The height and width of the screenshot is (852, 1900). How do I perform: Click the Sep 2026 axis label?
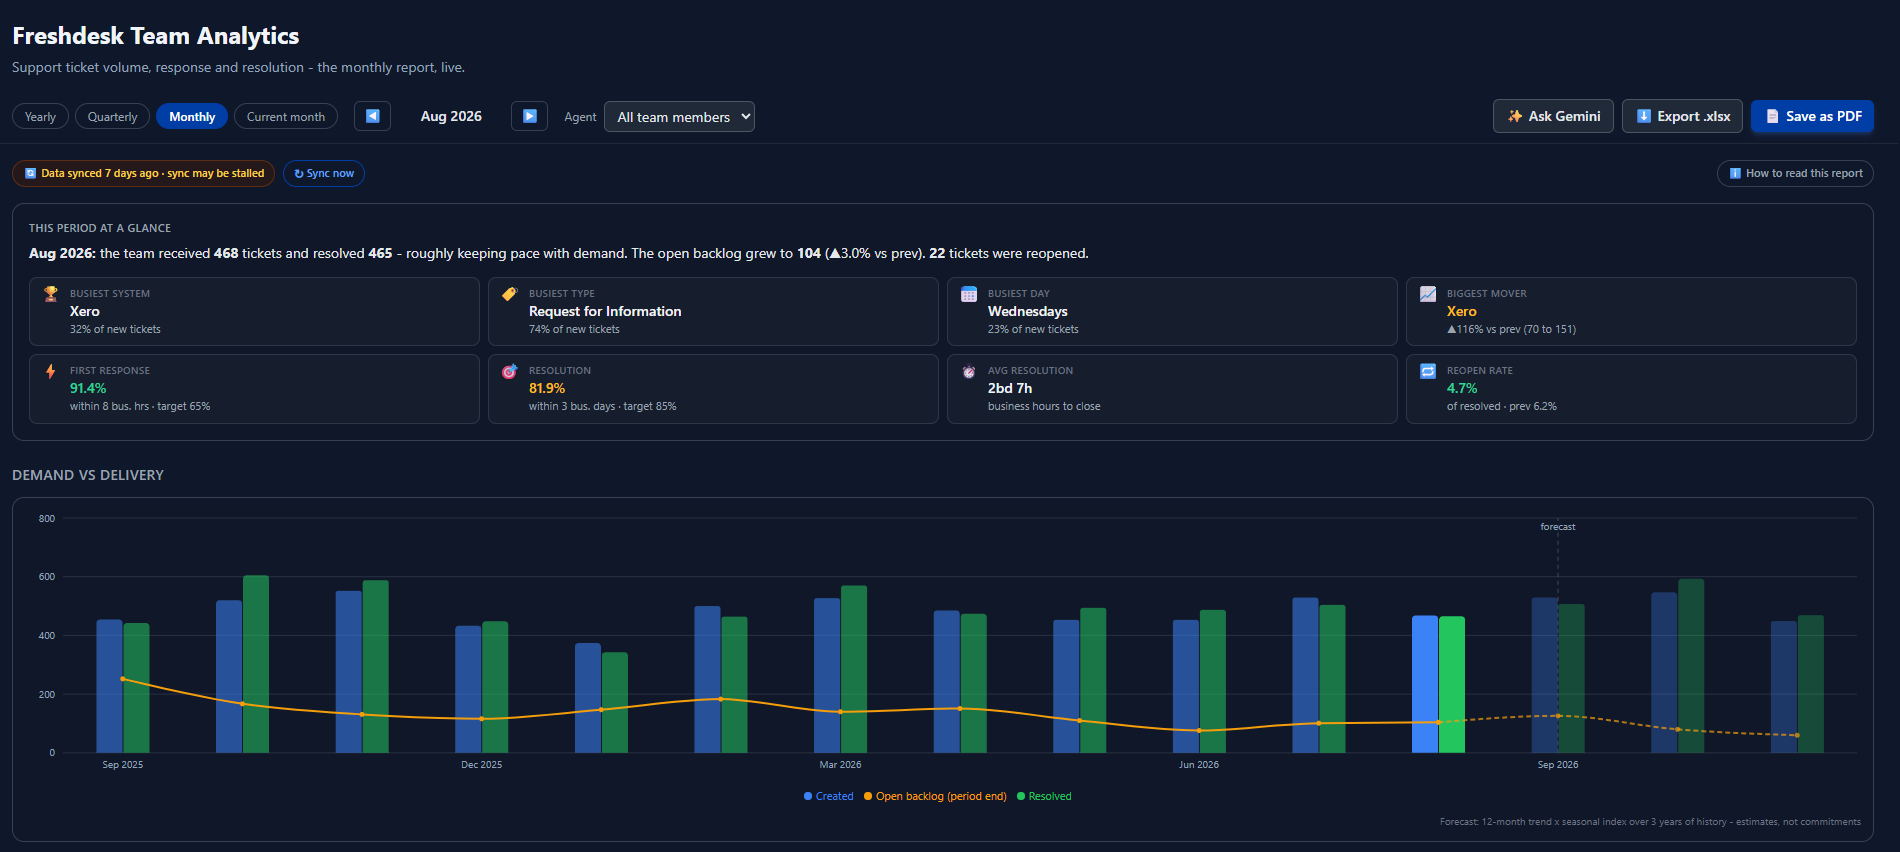(1558, 764)
